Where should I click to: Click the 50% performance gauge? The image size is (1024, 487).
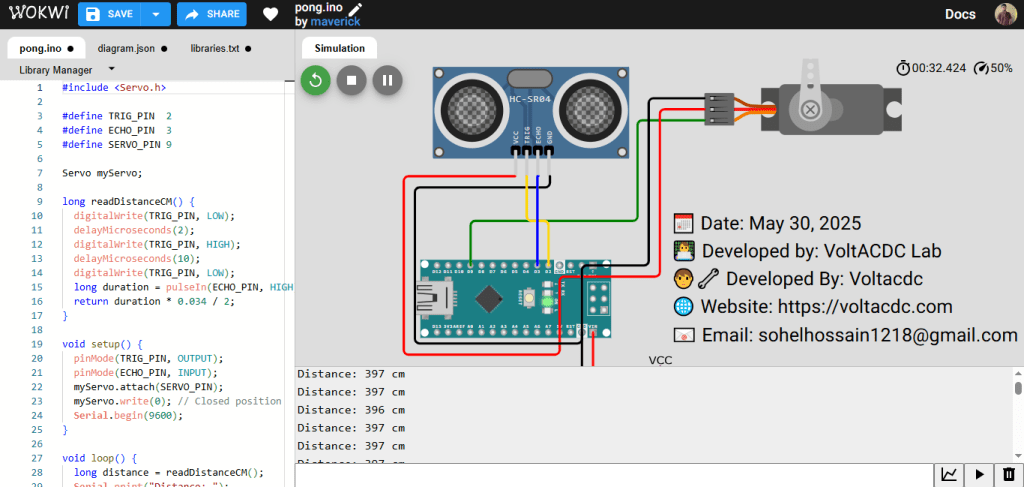point(993,68)
